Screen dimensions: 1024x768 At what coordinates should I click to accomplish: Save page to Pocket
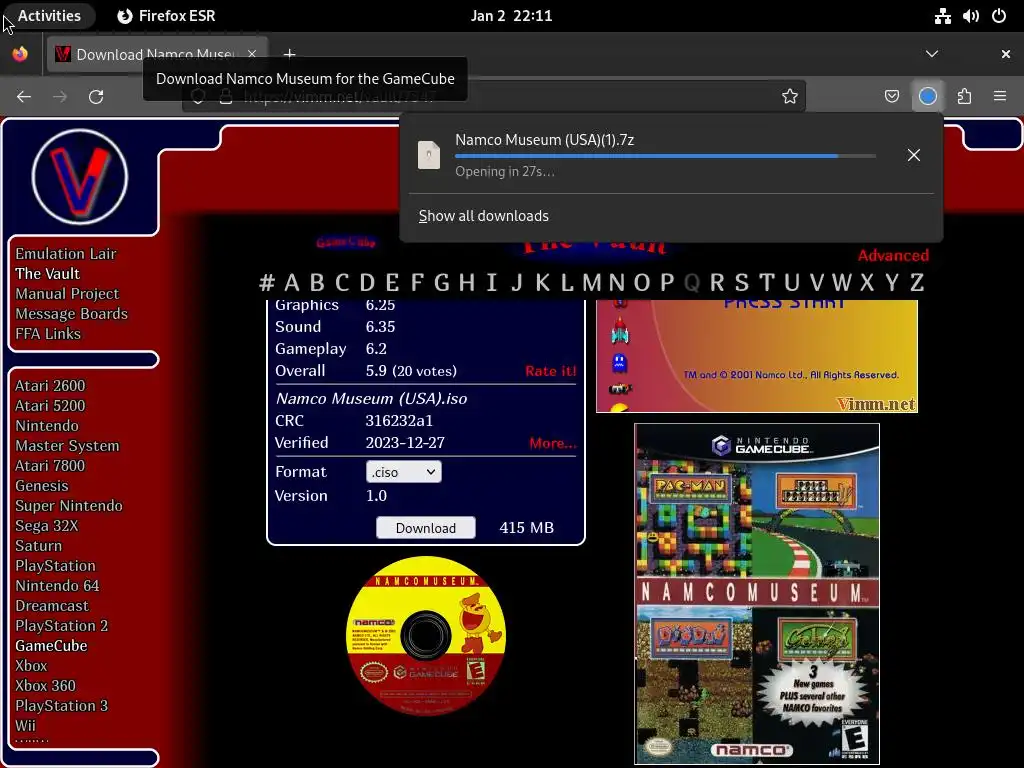tap(891, 97)
